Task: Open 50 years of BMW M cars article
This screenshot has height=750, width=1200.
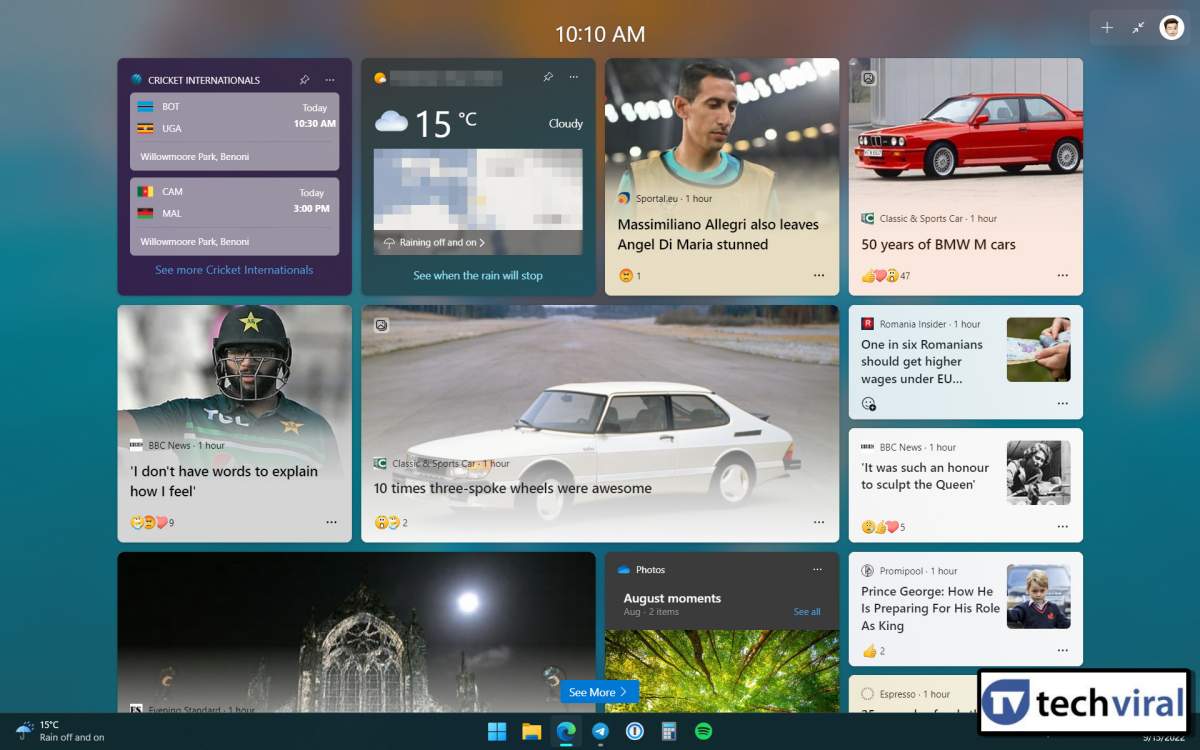Action: 938,244
